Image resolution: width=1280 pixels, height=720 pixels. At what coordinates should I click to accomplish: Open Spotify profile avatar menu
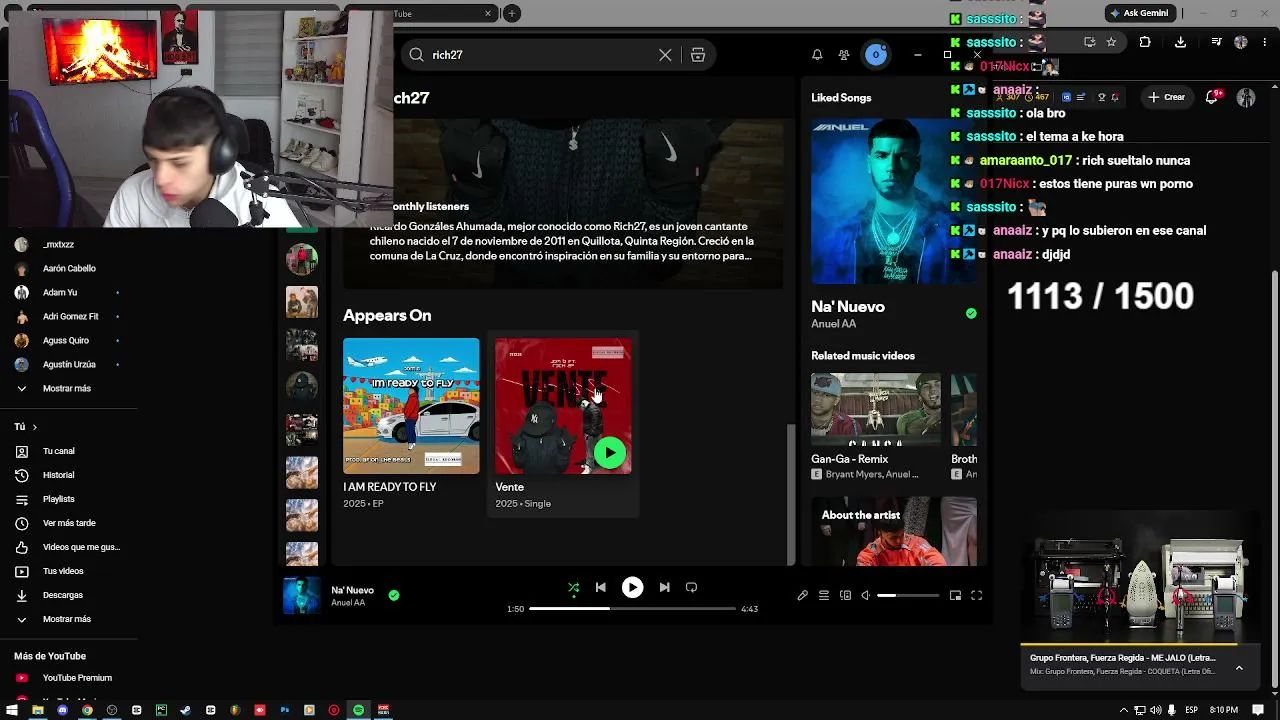pos(876,55)
